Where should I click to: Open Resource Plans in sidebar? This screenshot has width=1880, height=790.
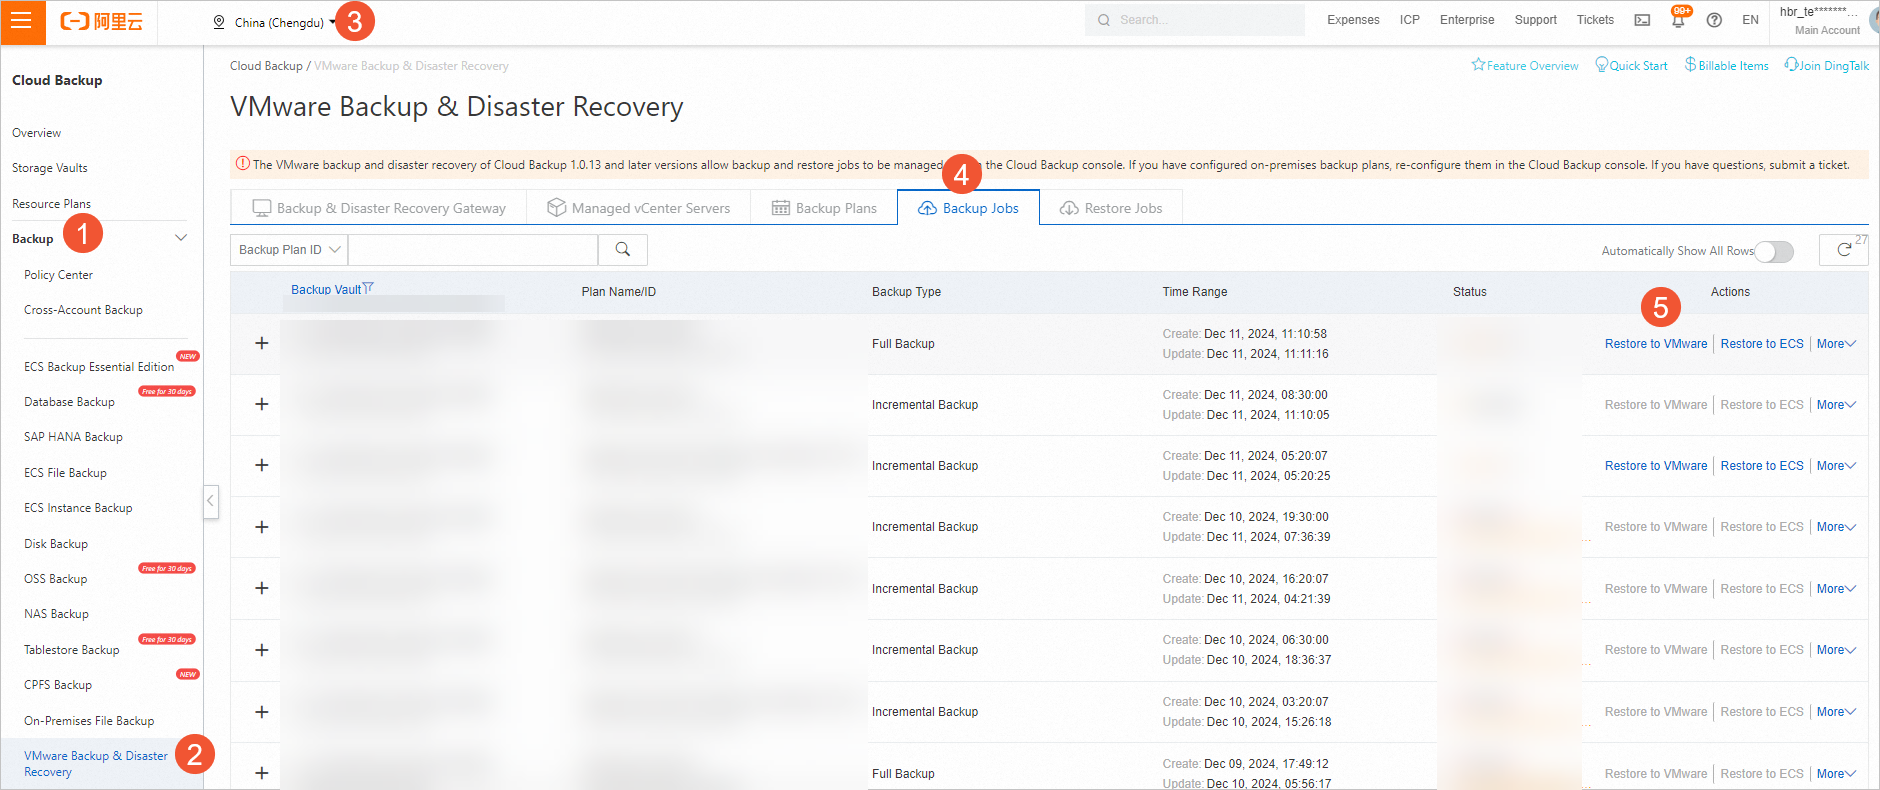[51, 204]
